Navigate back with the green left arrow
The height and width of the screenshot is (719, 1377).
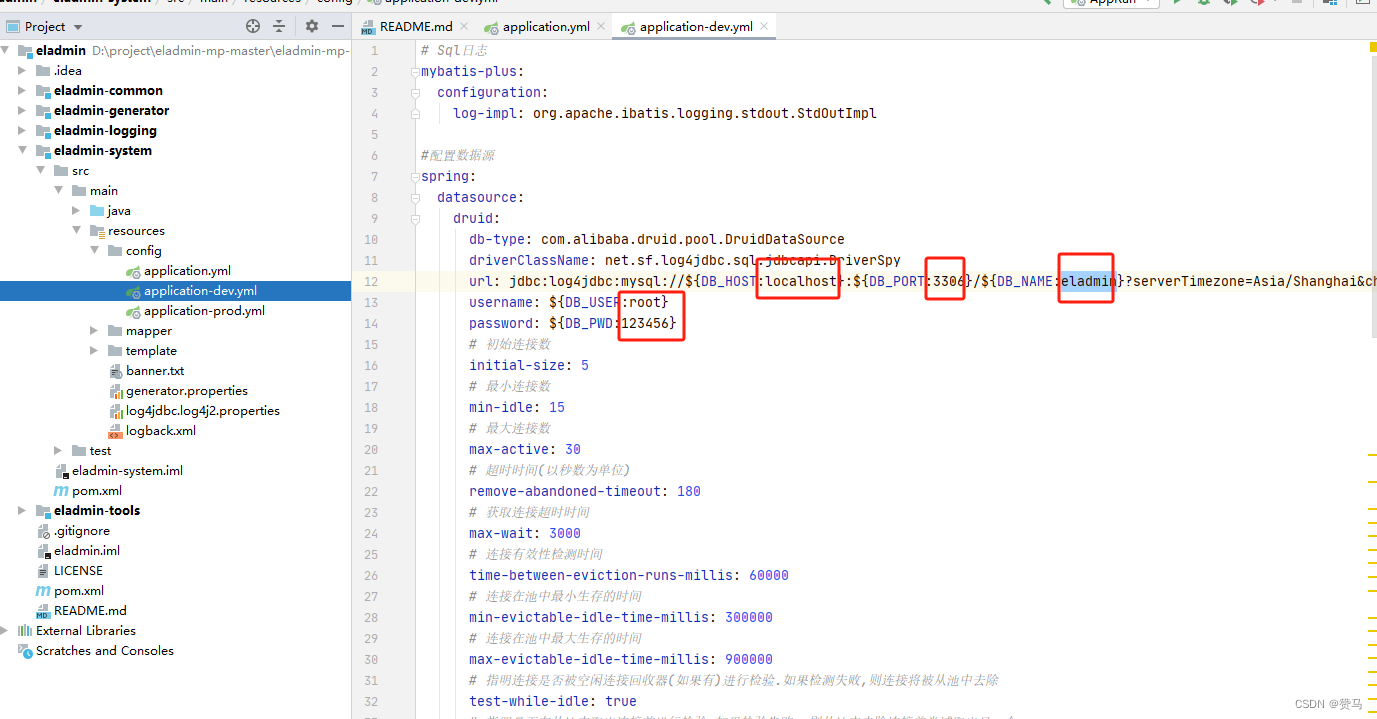coord(1046,4)
